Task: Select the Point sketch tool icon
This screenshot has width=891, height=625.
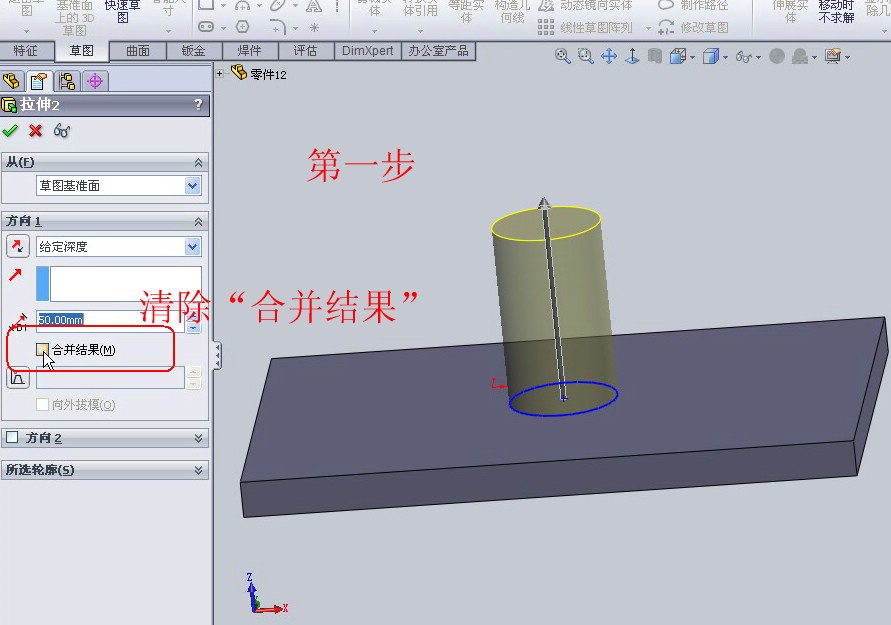Action: click(x=314, y=27)
